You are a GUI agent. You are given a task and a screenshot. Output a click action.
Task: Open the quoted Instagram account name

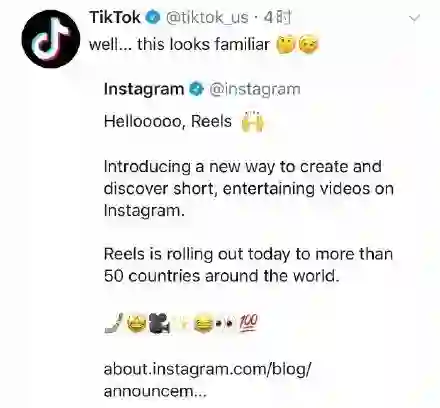click(144, 89)
